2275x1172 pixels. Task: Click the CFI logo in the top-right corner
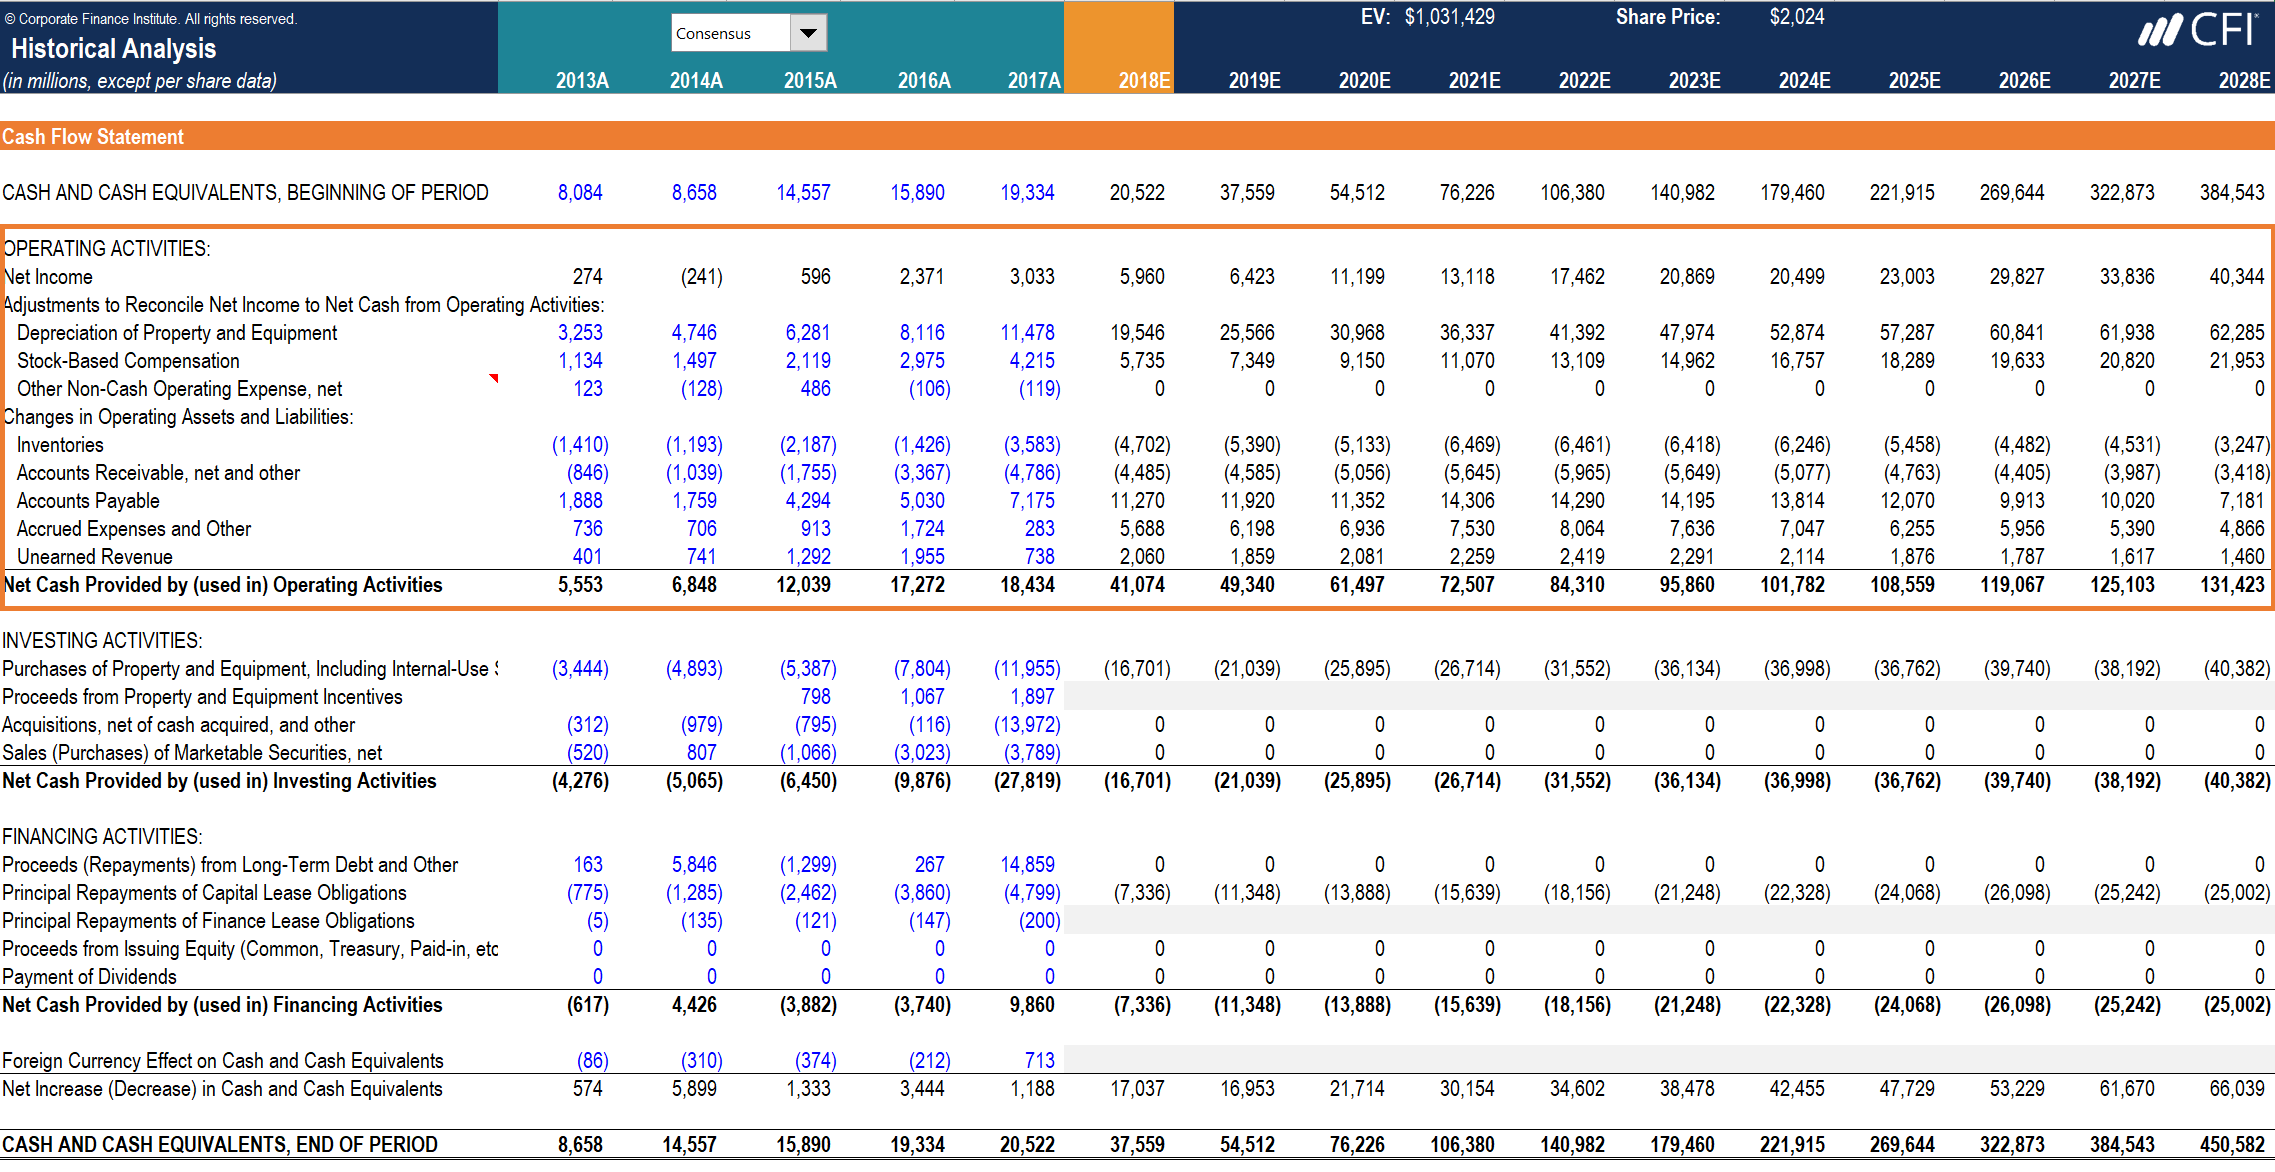[x=2204, y=30]
